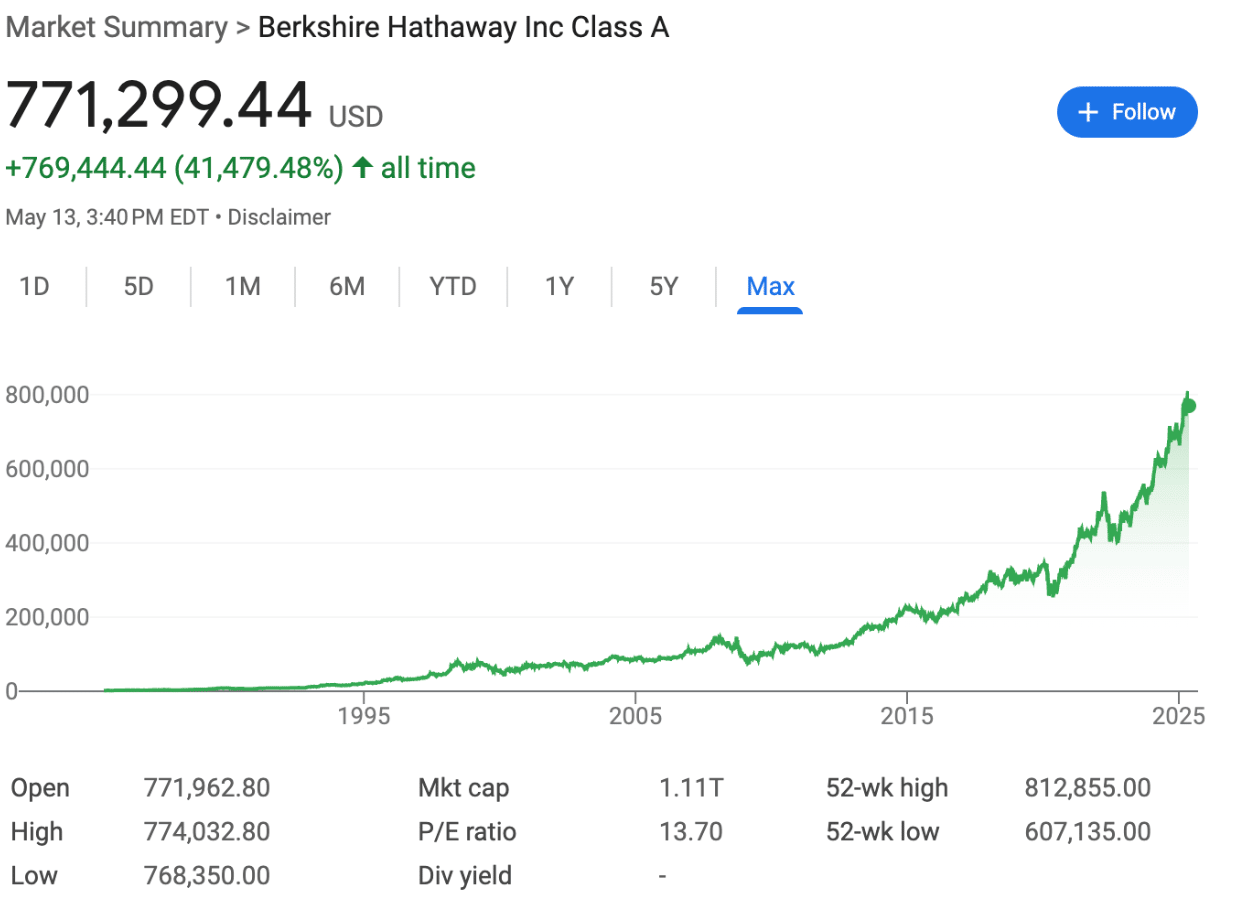The width and height of the screenshot is (1260, 900).
Task: Click the current price dot on chart
Action: tap(1189, 406)
